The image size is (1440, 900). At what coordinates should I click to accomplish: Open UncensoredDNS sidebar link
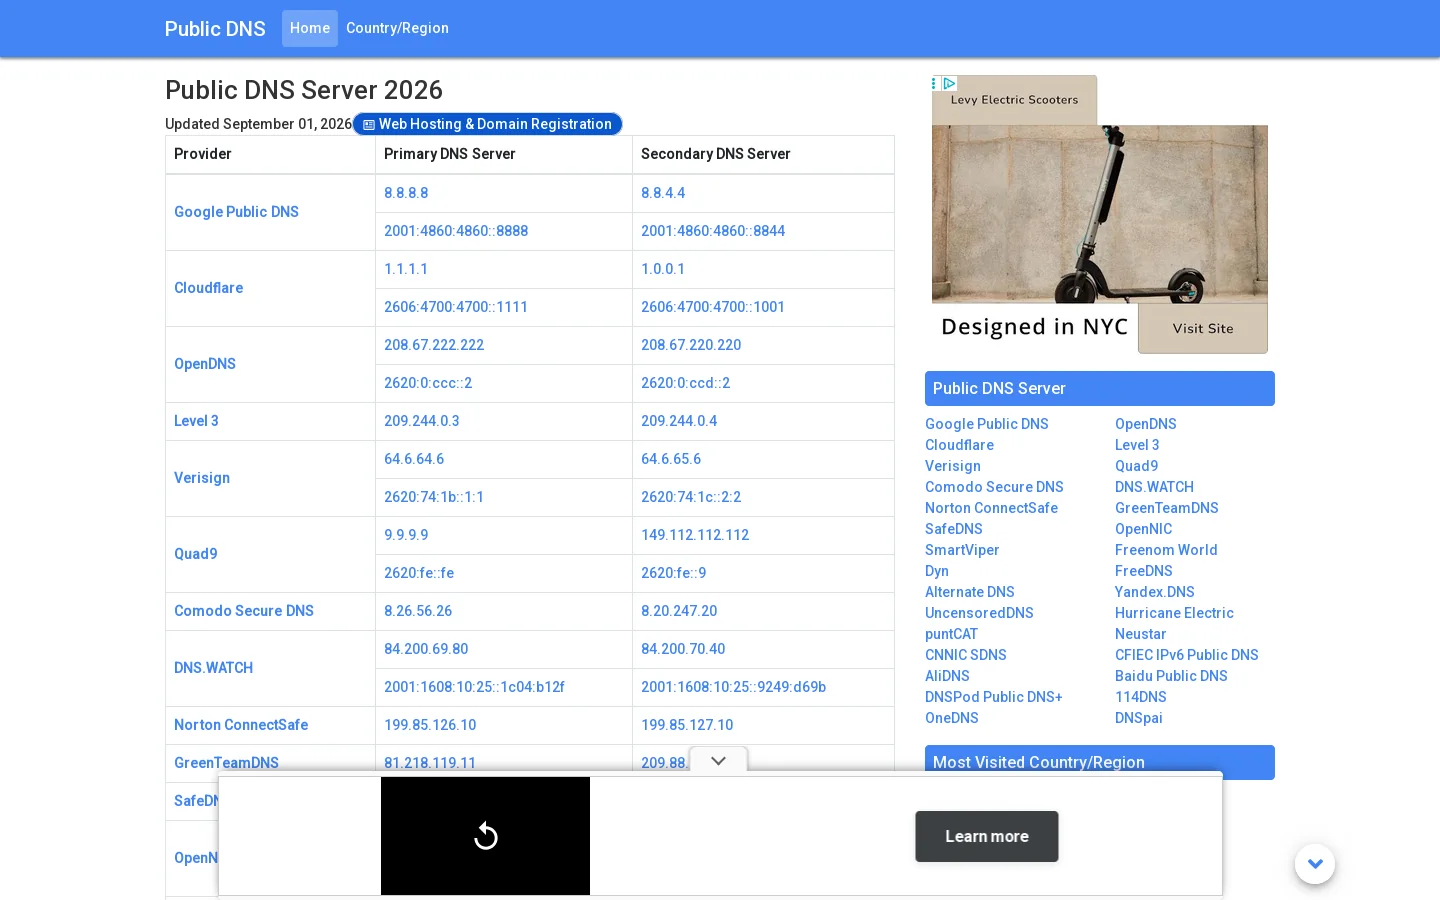[979, 613]
